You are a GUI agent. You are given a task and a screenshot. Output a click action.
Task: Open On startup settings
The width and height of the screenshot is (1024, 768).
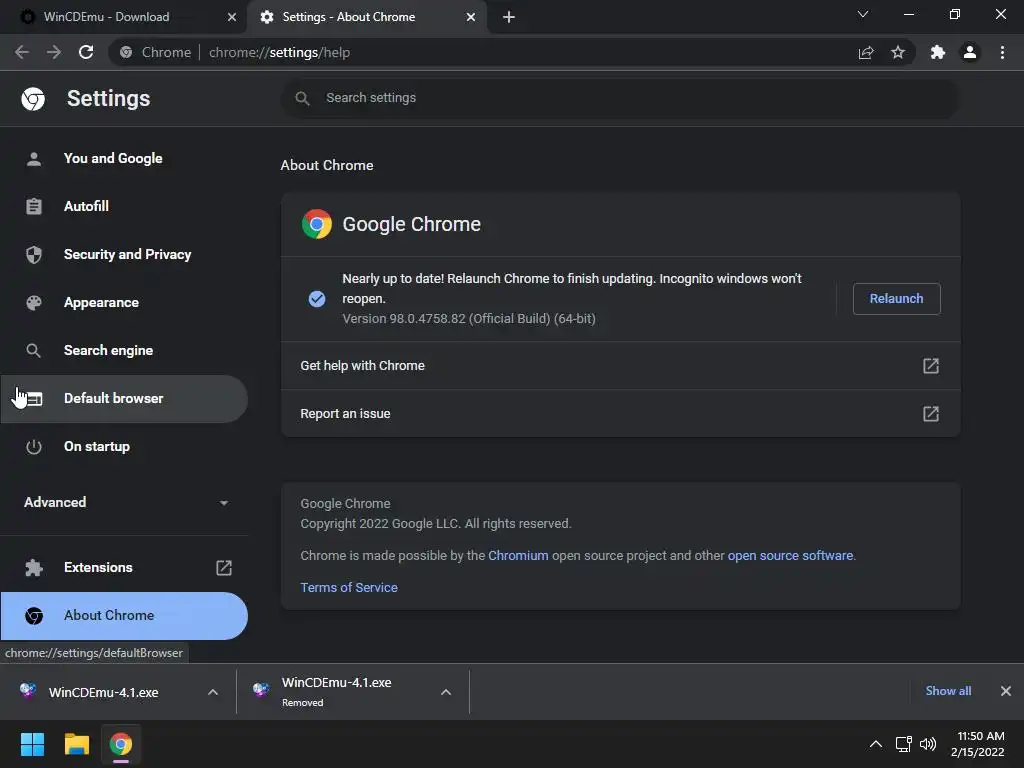tap(124, 447)
